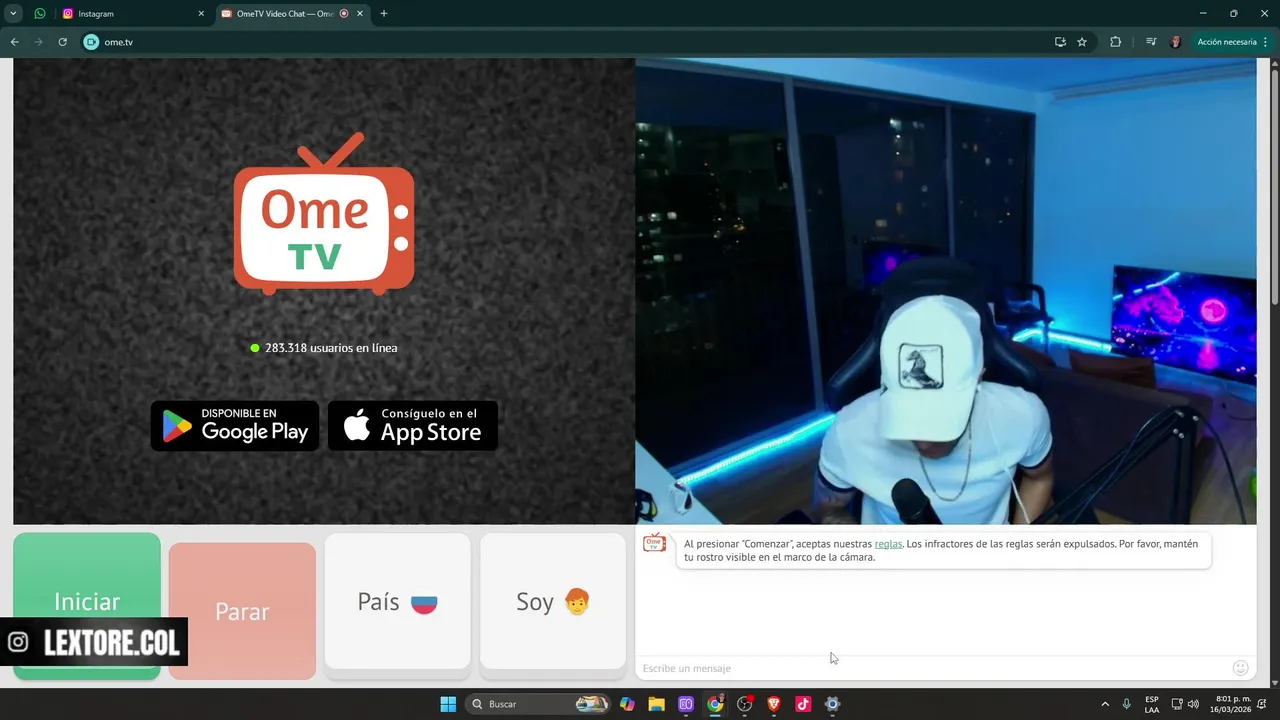Open File Explorer from the taskbar
This screenshot has width=1280, height=720.
(x=656, y=704)
